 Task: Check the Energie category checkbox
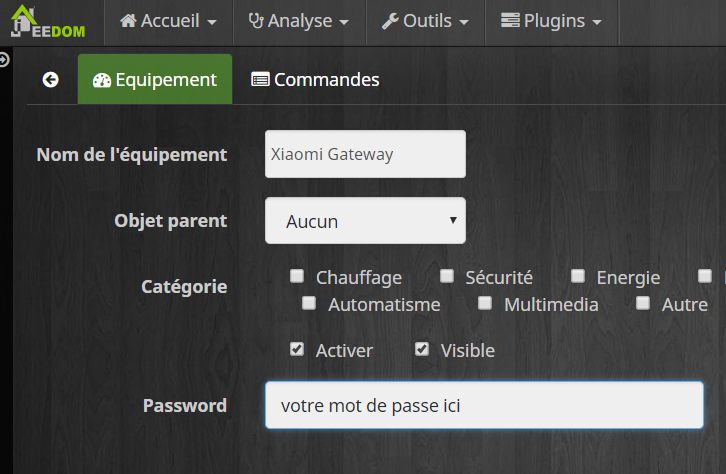[x=578, y=276]
